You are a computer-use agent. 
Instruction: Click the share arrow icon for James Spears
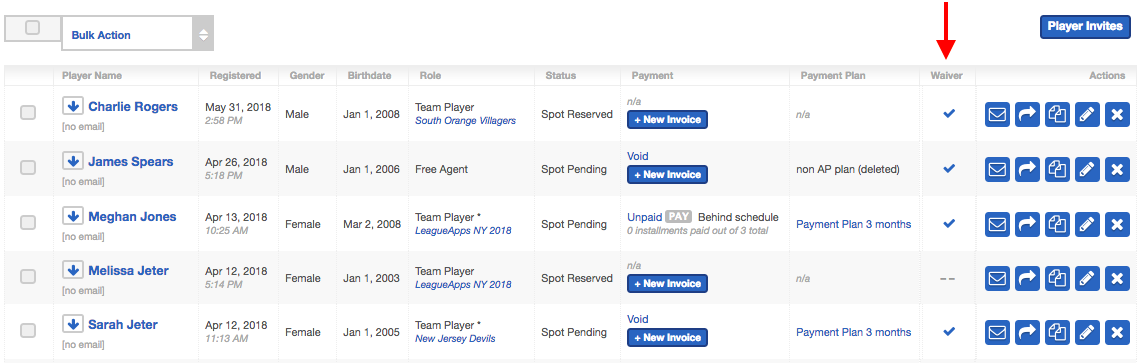point(1027,168)
